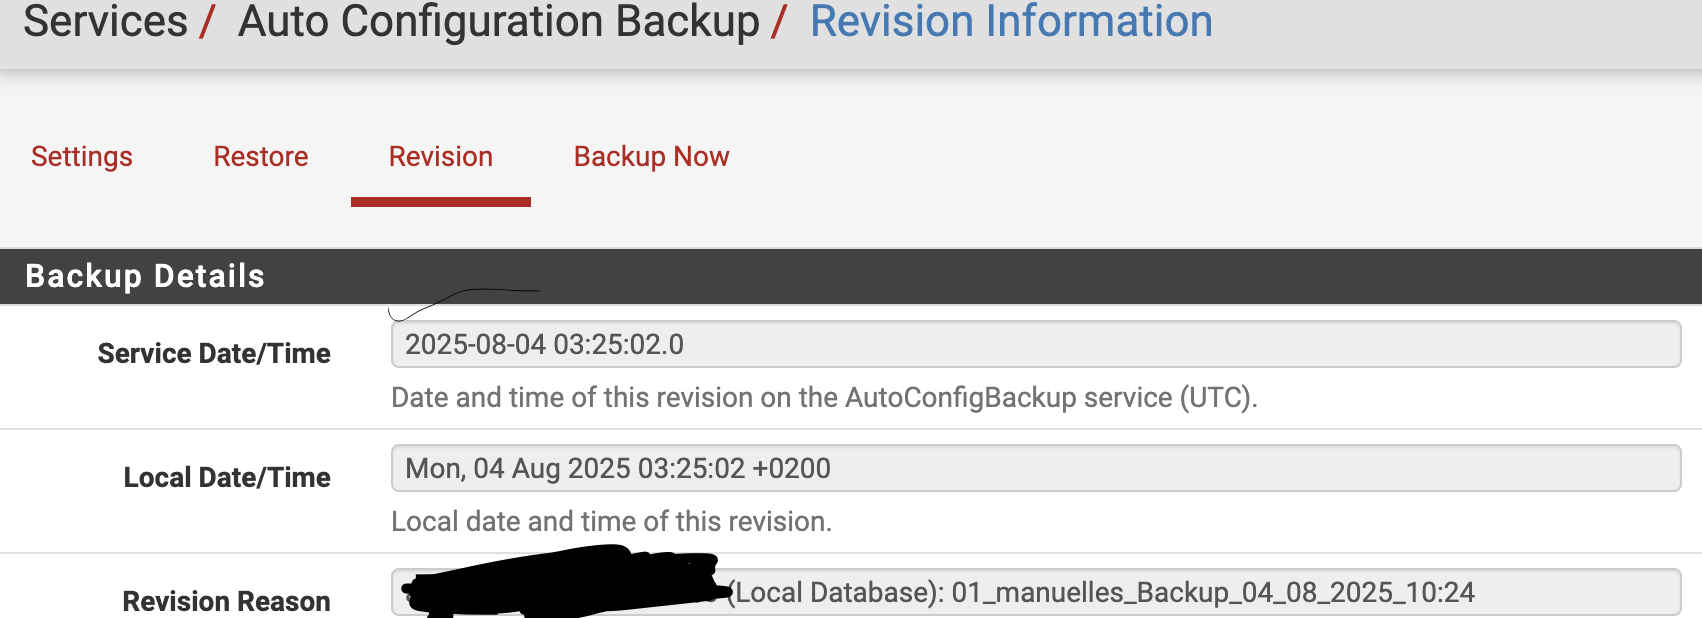Go to Auto Configuration Backup breadcrumb
The image size is (1702, 618).
click(499, 21)
